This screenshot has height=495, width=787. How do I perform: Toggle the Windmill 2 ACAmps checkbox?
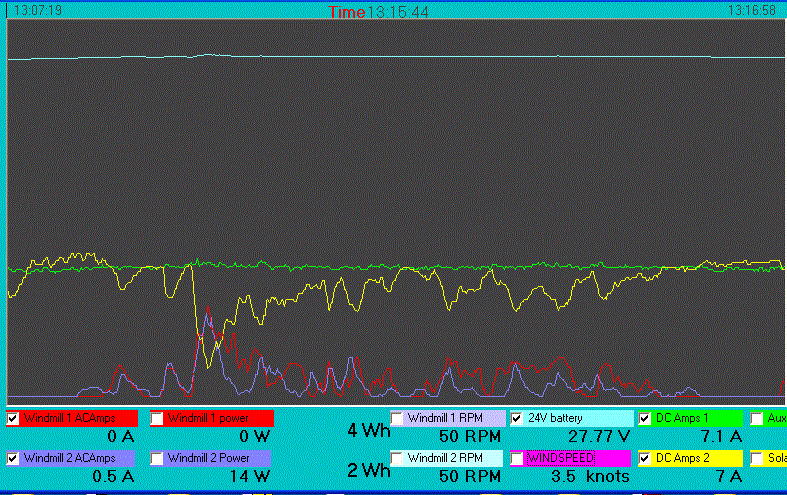[x=13, y=458]
